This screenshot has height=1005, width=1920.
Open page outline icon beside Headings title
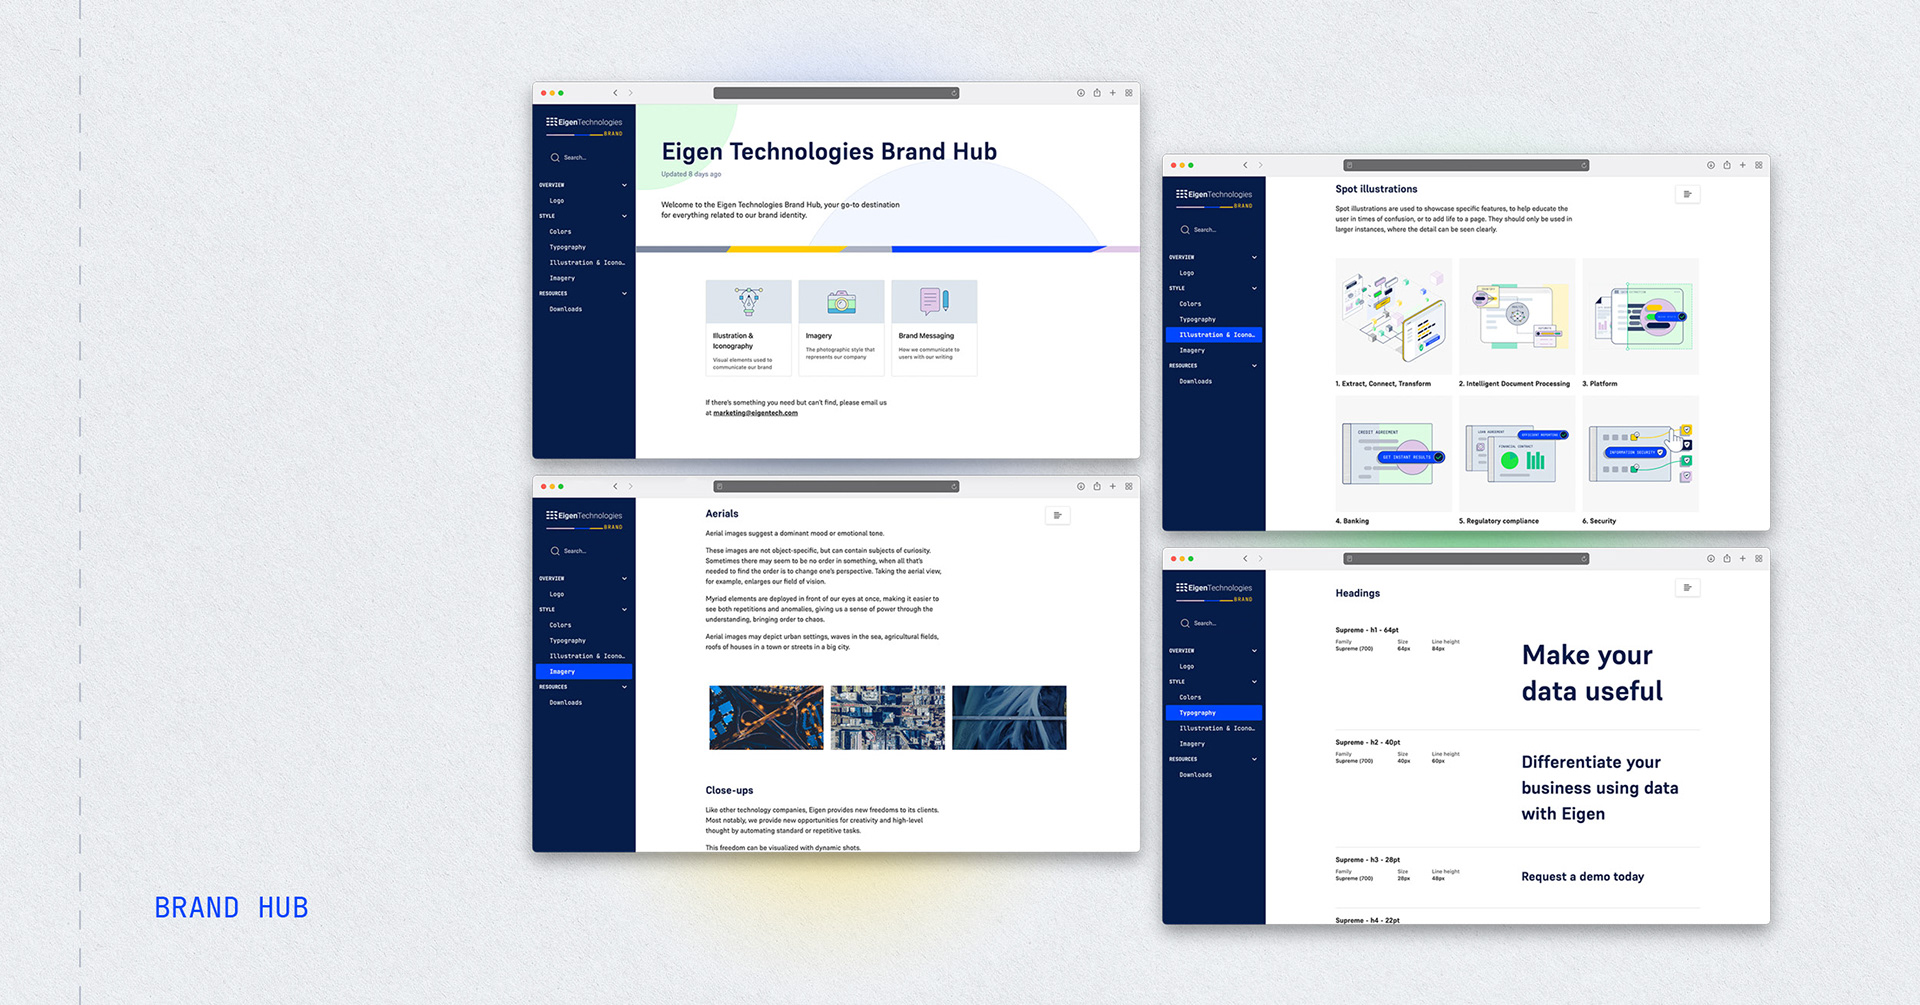[1687, 588]
